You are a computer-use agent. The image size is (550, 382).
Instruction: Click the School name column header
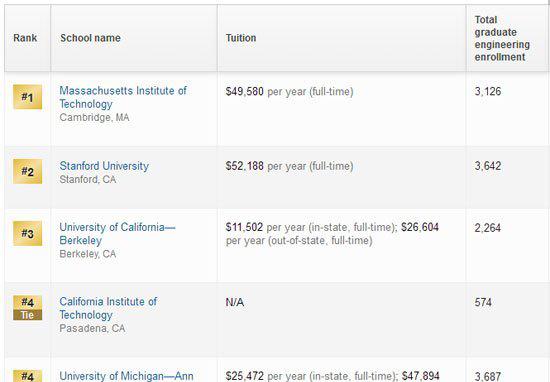coord(90,38)
